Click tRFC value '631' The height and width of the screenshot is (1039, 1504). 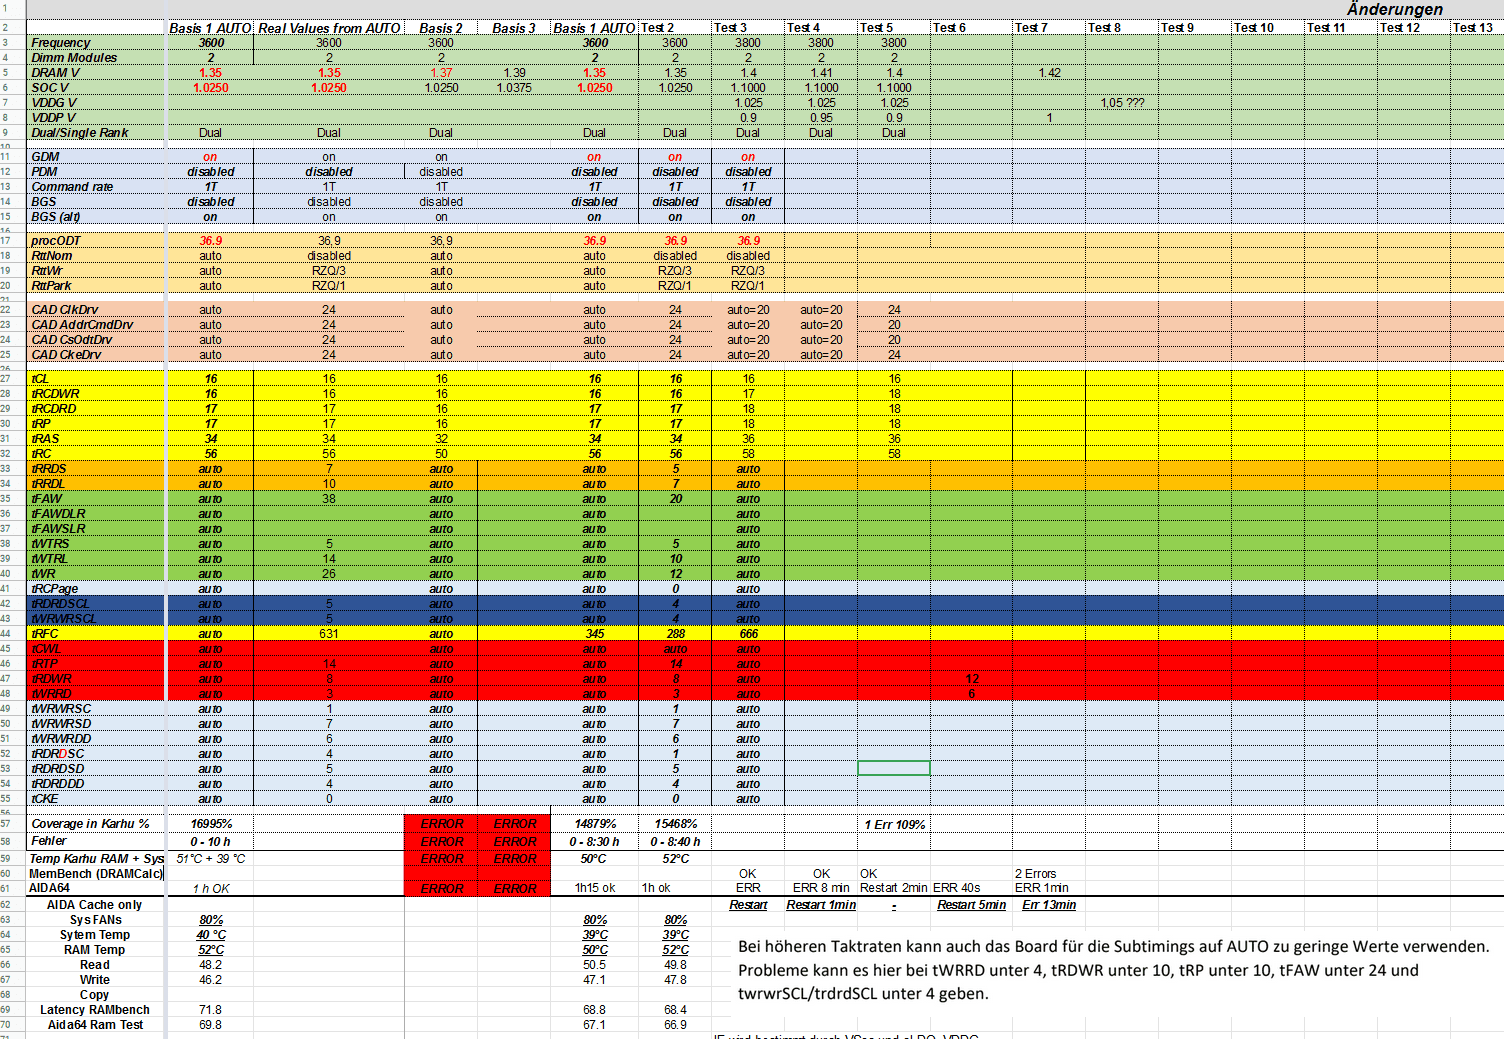[329, 634]
